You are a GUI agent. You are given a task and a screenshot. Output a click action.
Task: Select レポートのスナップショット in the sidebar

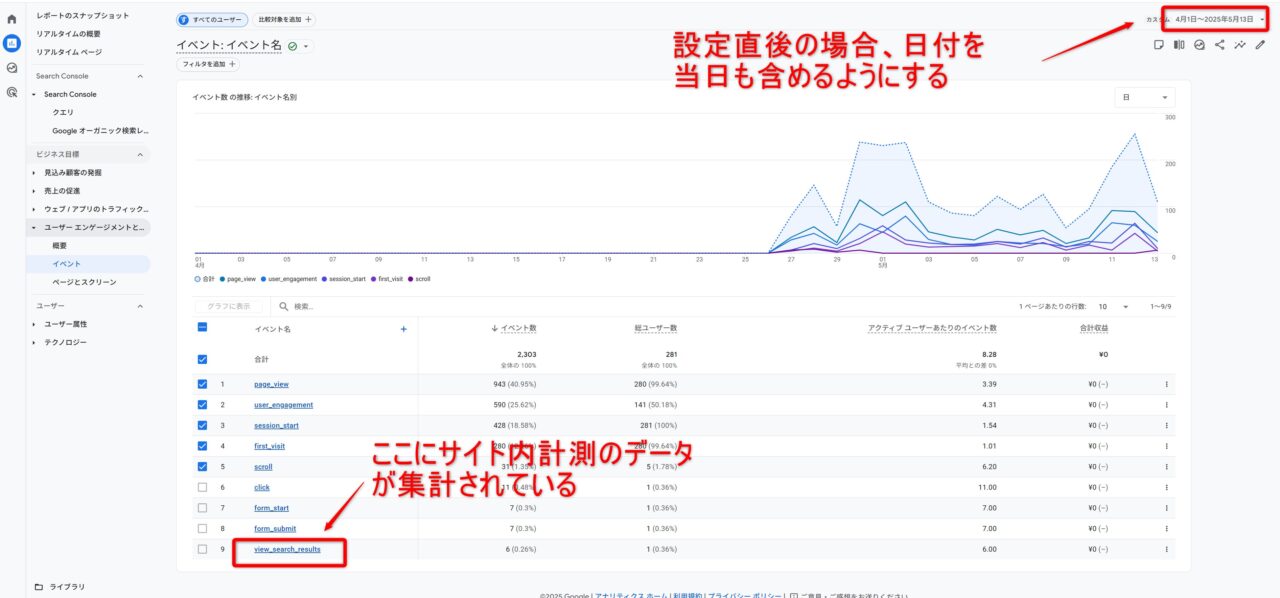(82, 16)
